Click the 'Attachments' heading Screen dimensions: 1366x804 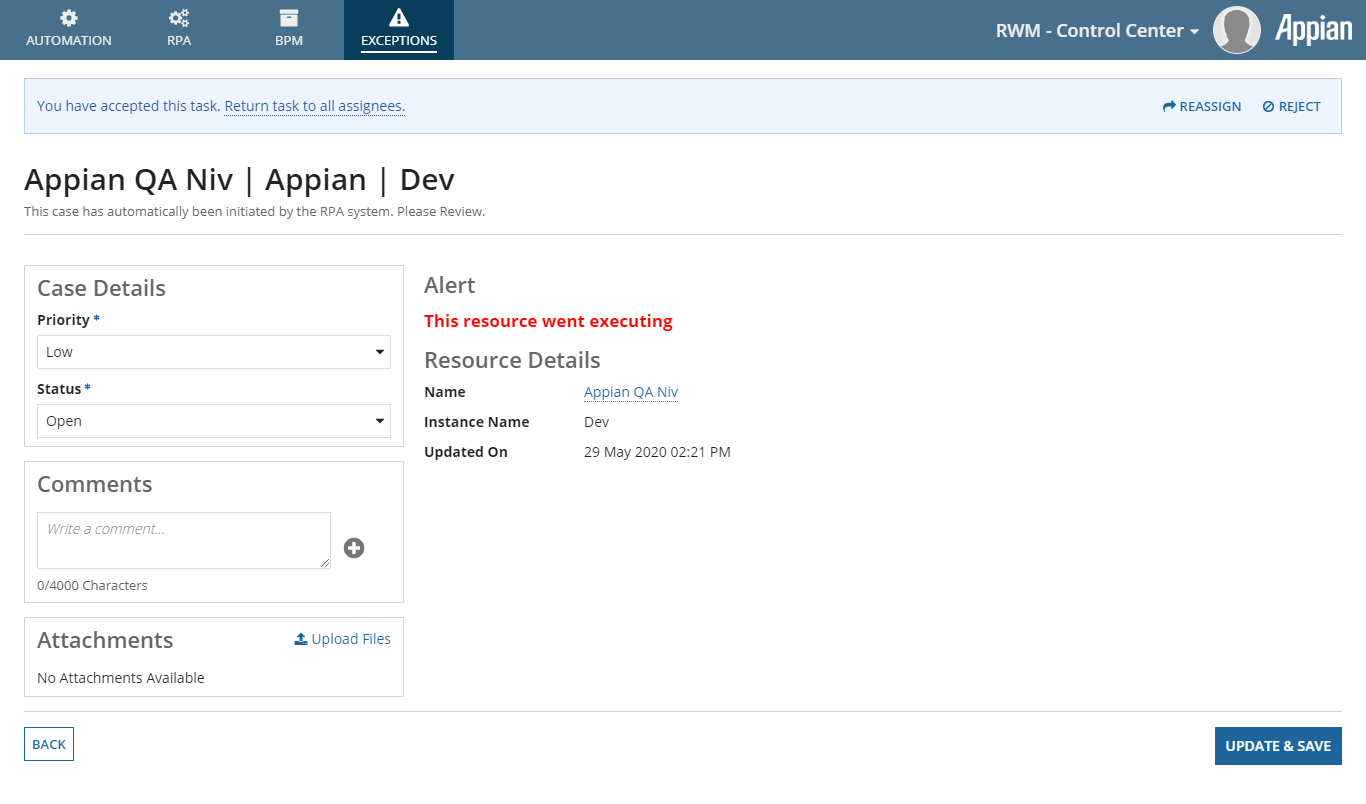(x=105, y=640)
